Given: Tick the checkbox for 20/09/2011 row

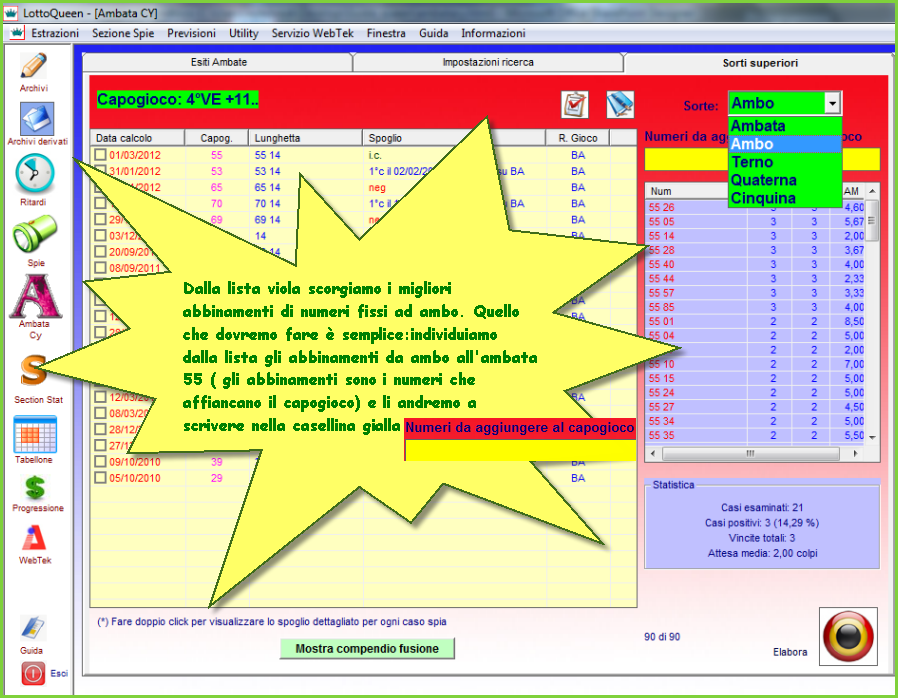Looking at the screenshot, I should tap(100, 251).
